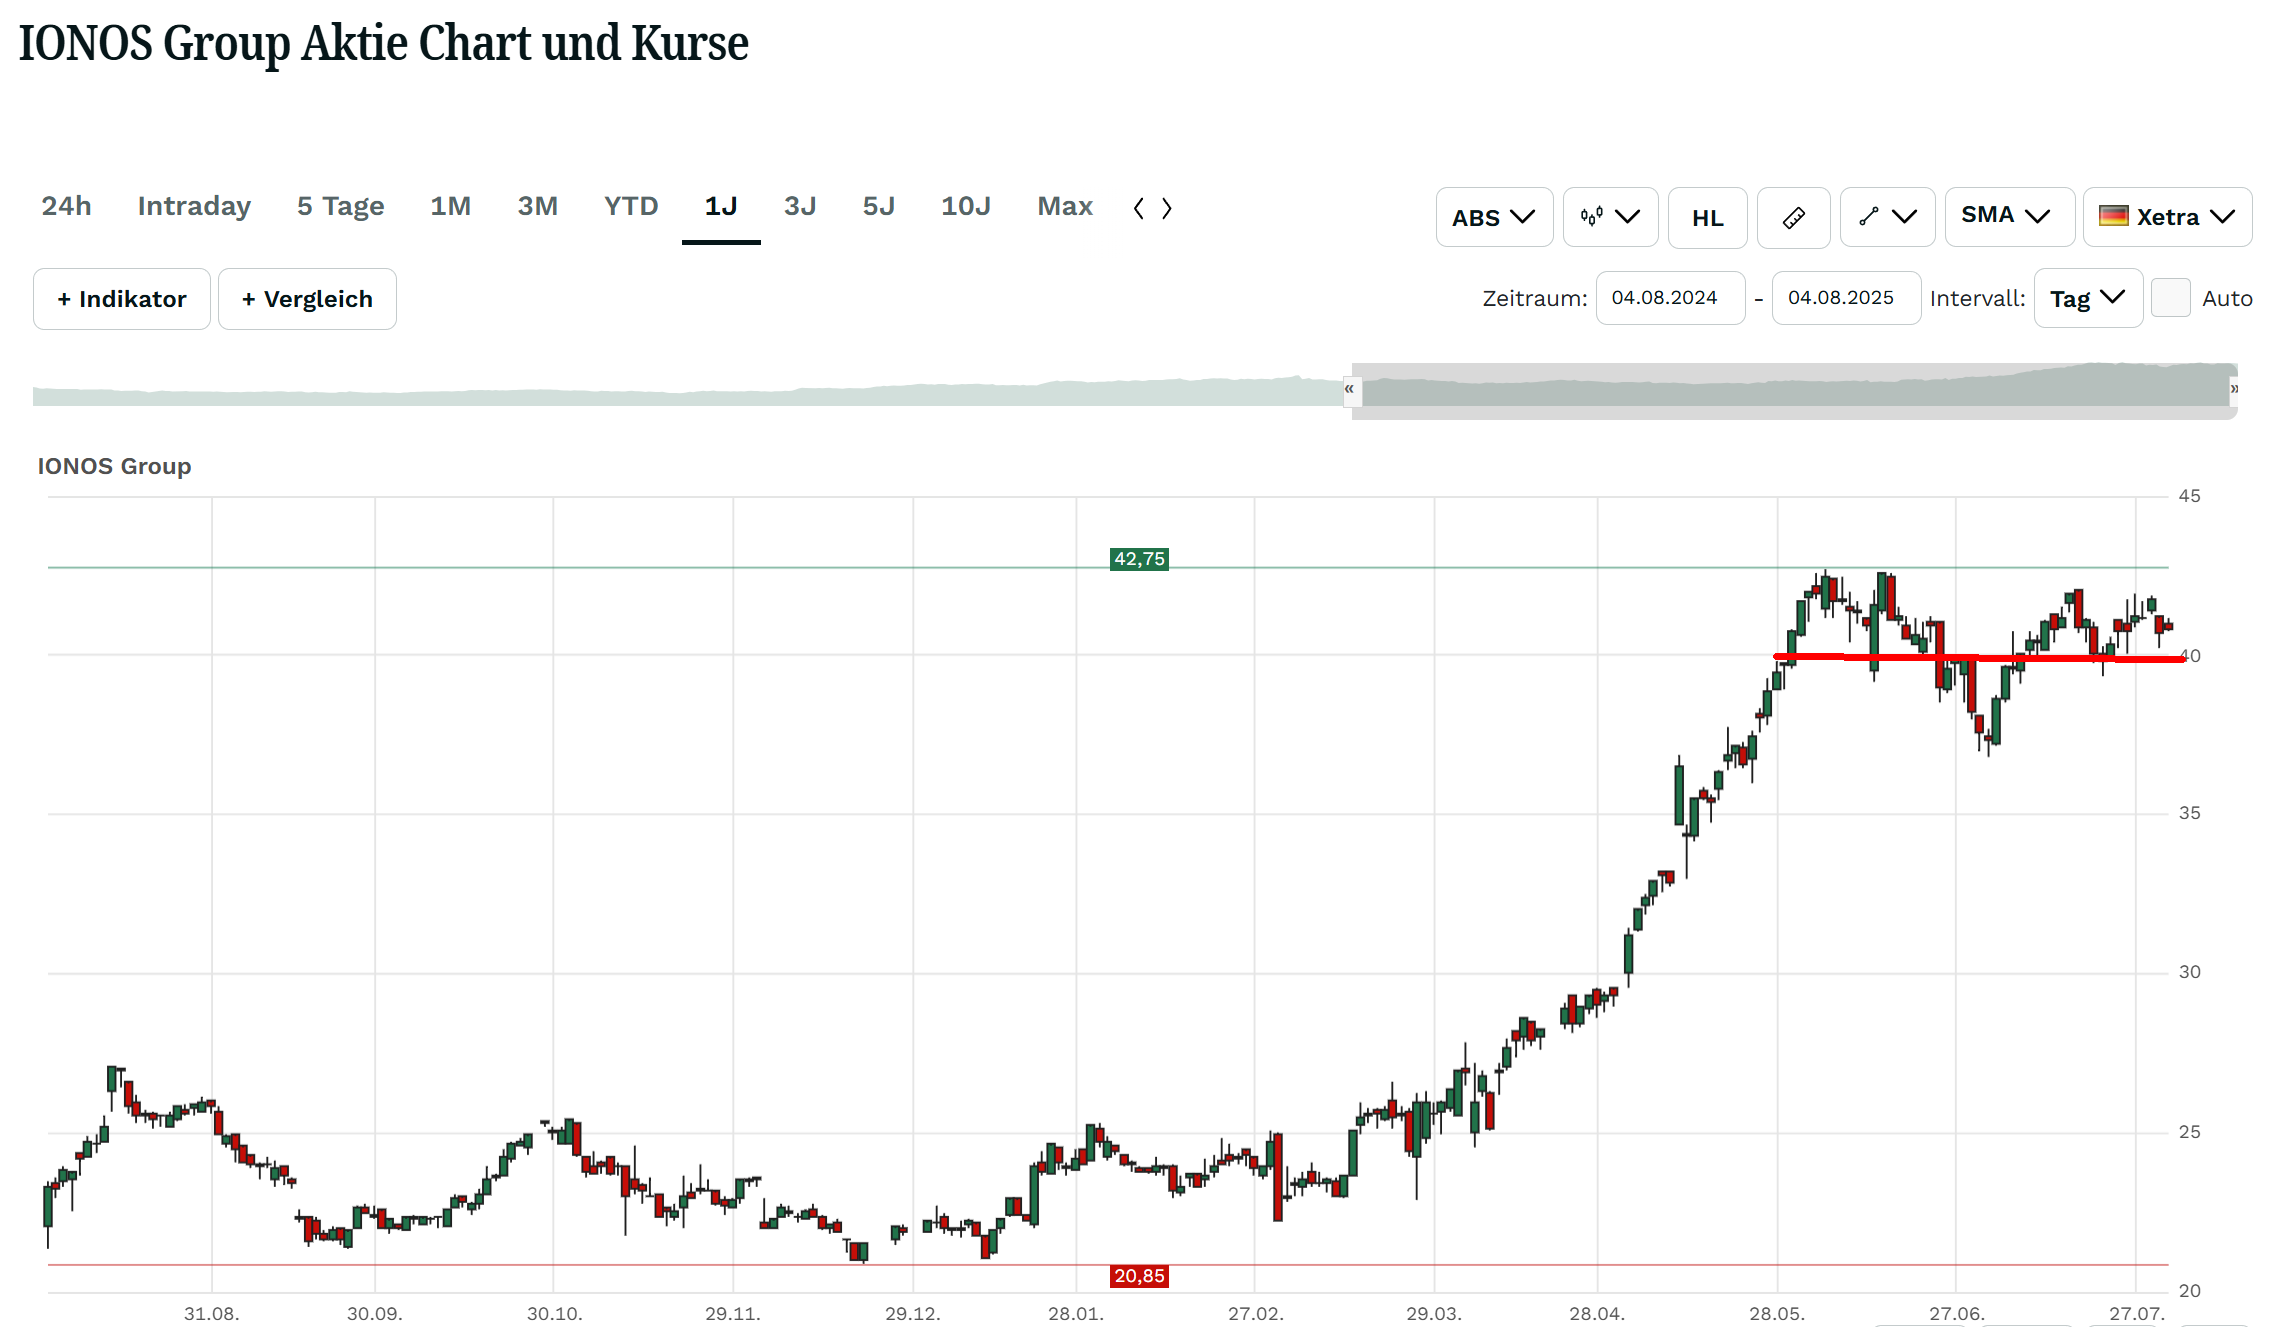The width and height of the screenshot is (2283, 1327).
Task: Select the 1J period tab
Action: pyautogui.click(x=720, y=206)
